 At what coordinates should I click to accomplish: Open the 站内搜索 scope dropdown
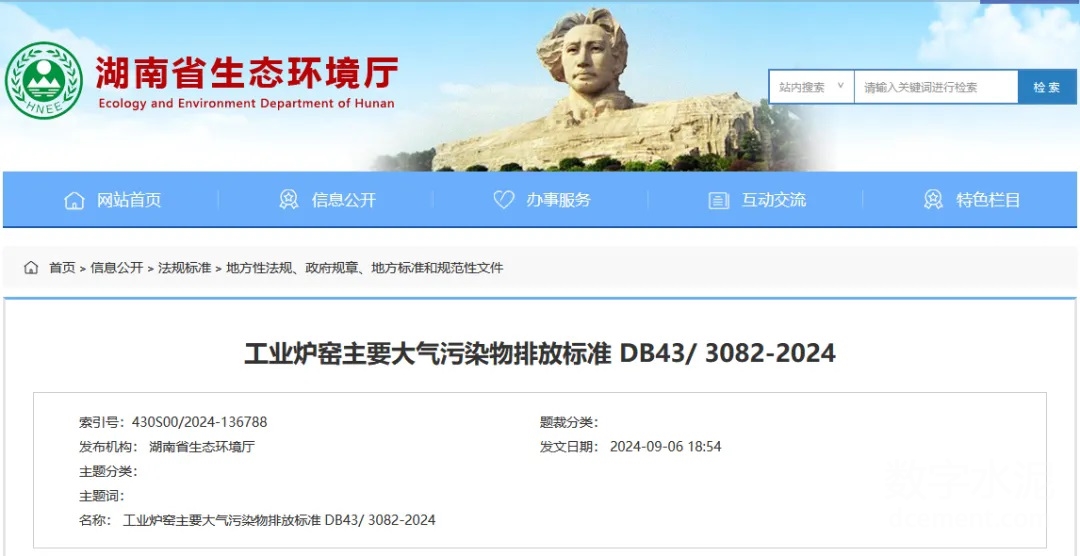click(811, 87)
